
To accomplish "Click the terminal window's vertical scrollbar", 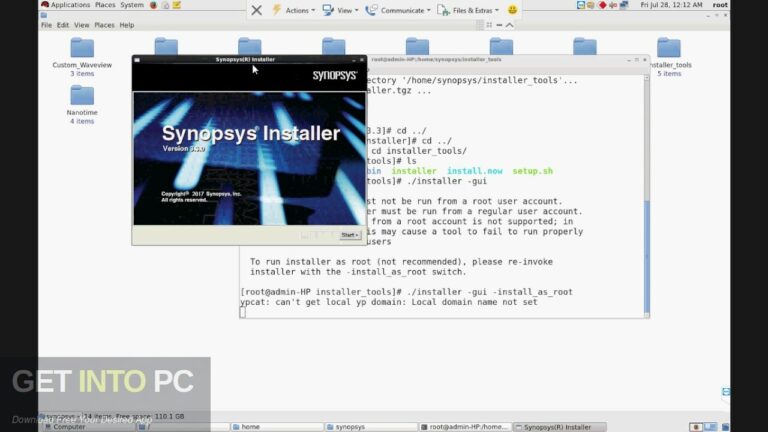I will pyautogui.click(x=647, y=196).
